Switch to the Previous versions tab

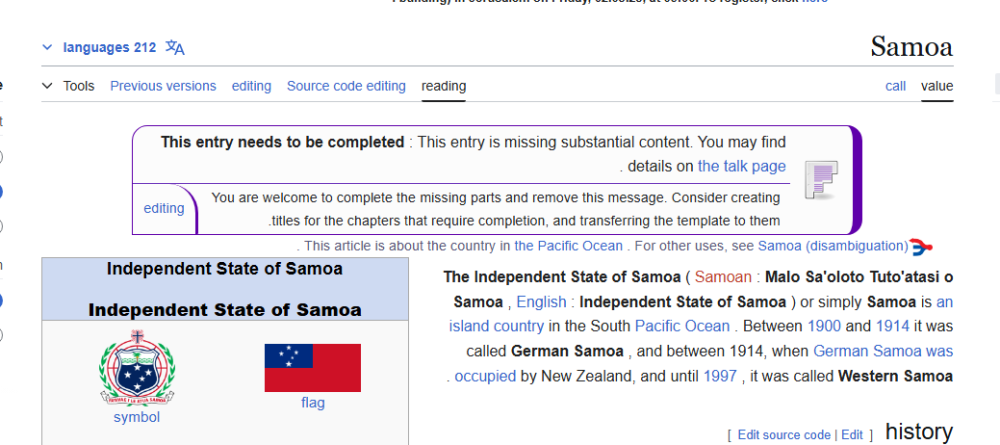click(163, 86)
